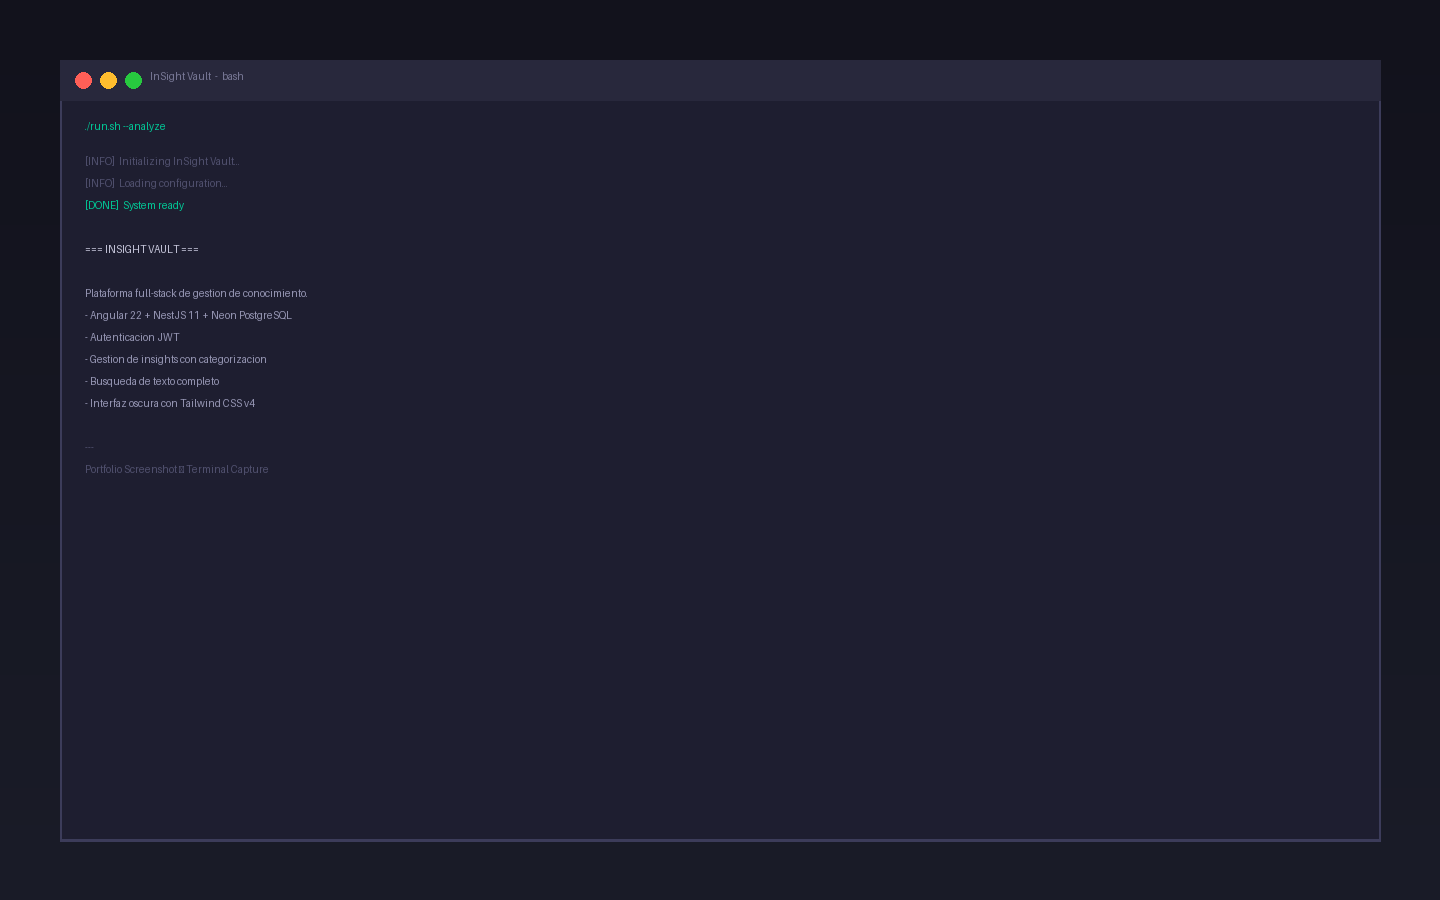Select the 'Interfaz oscura con Tailwind CSS v4' line
The image size is (1440, 900).
(x=170, y=403)
